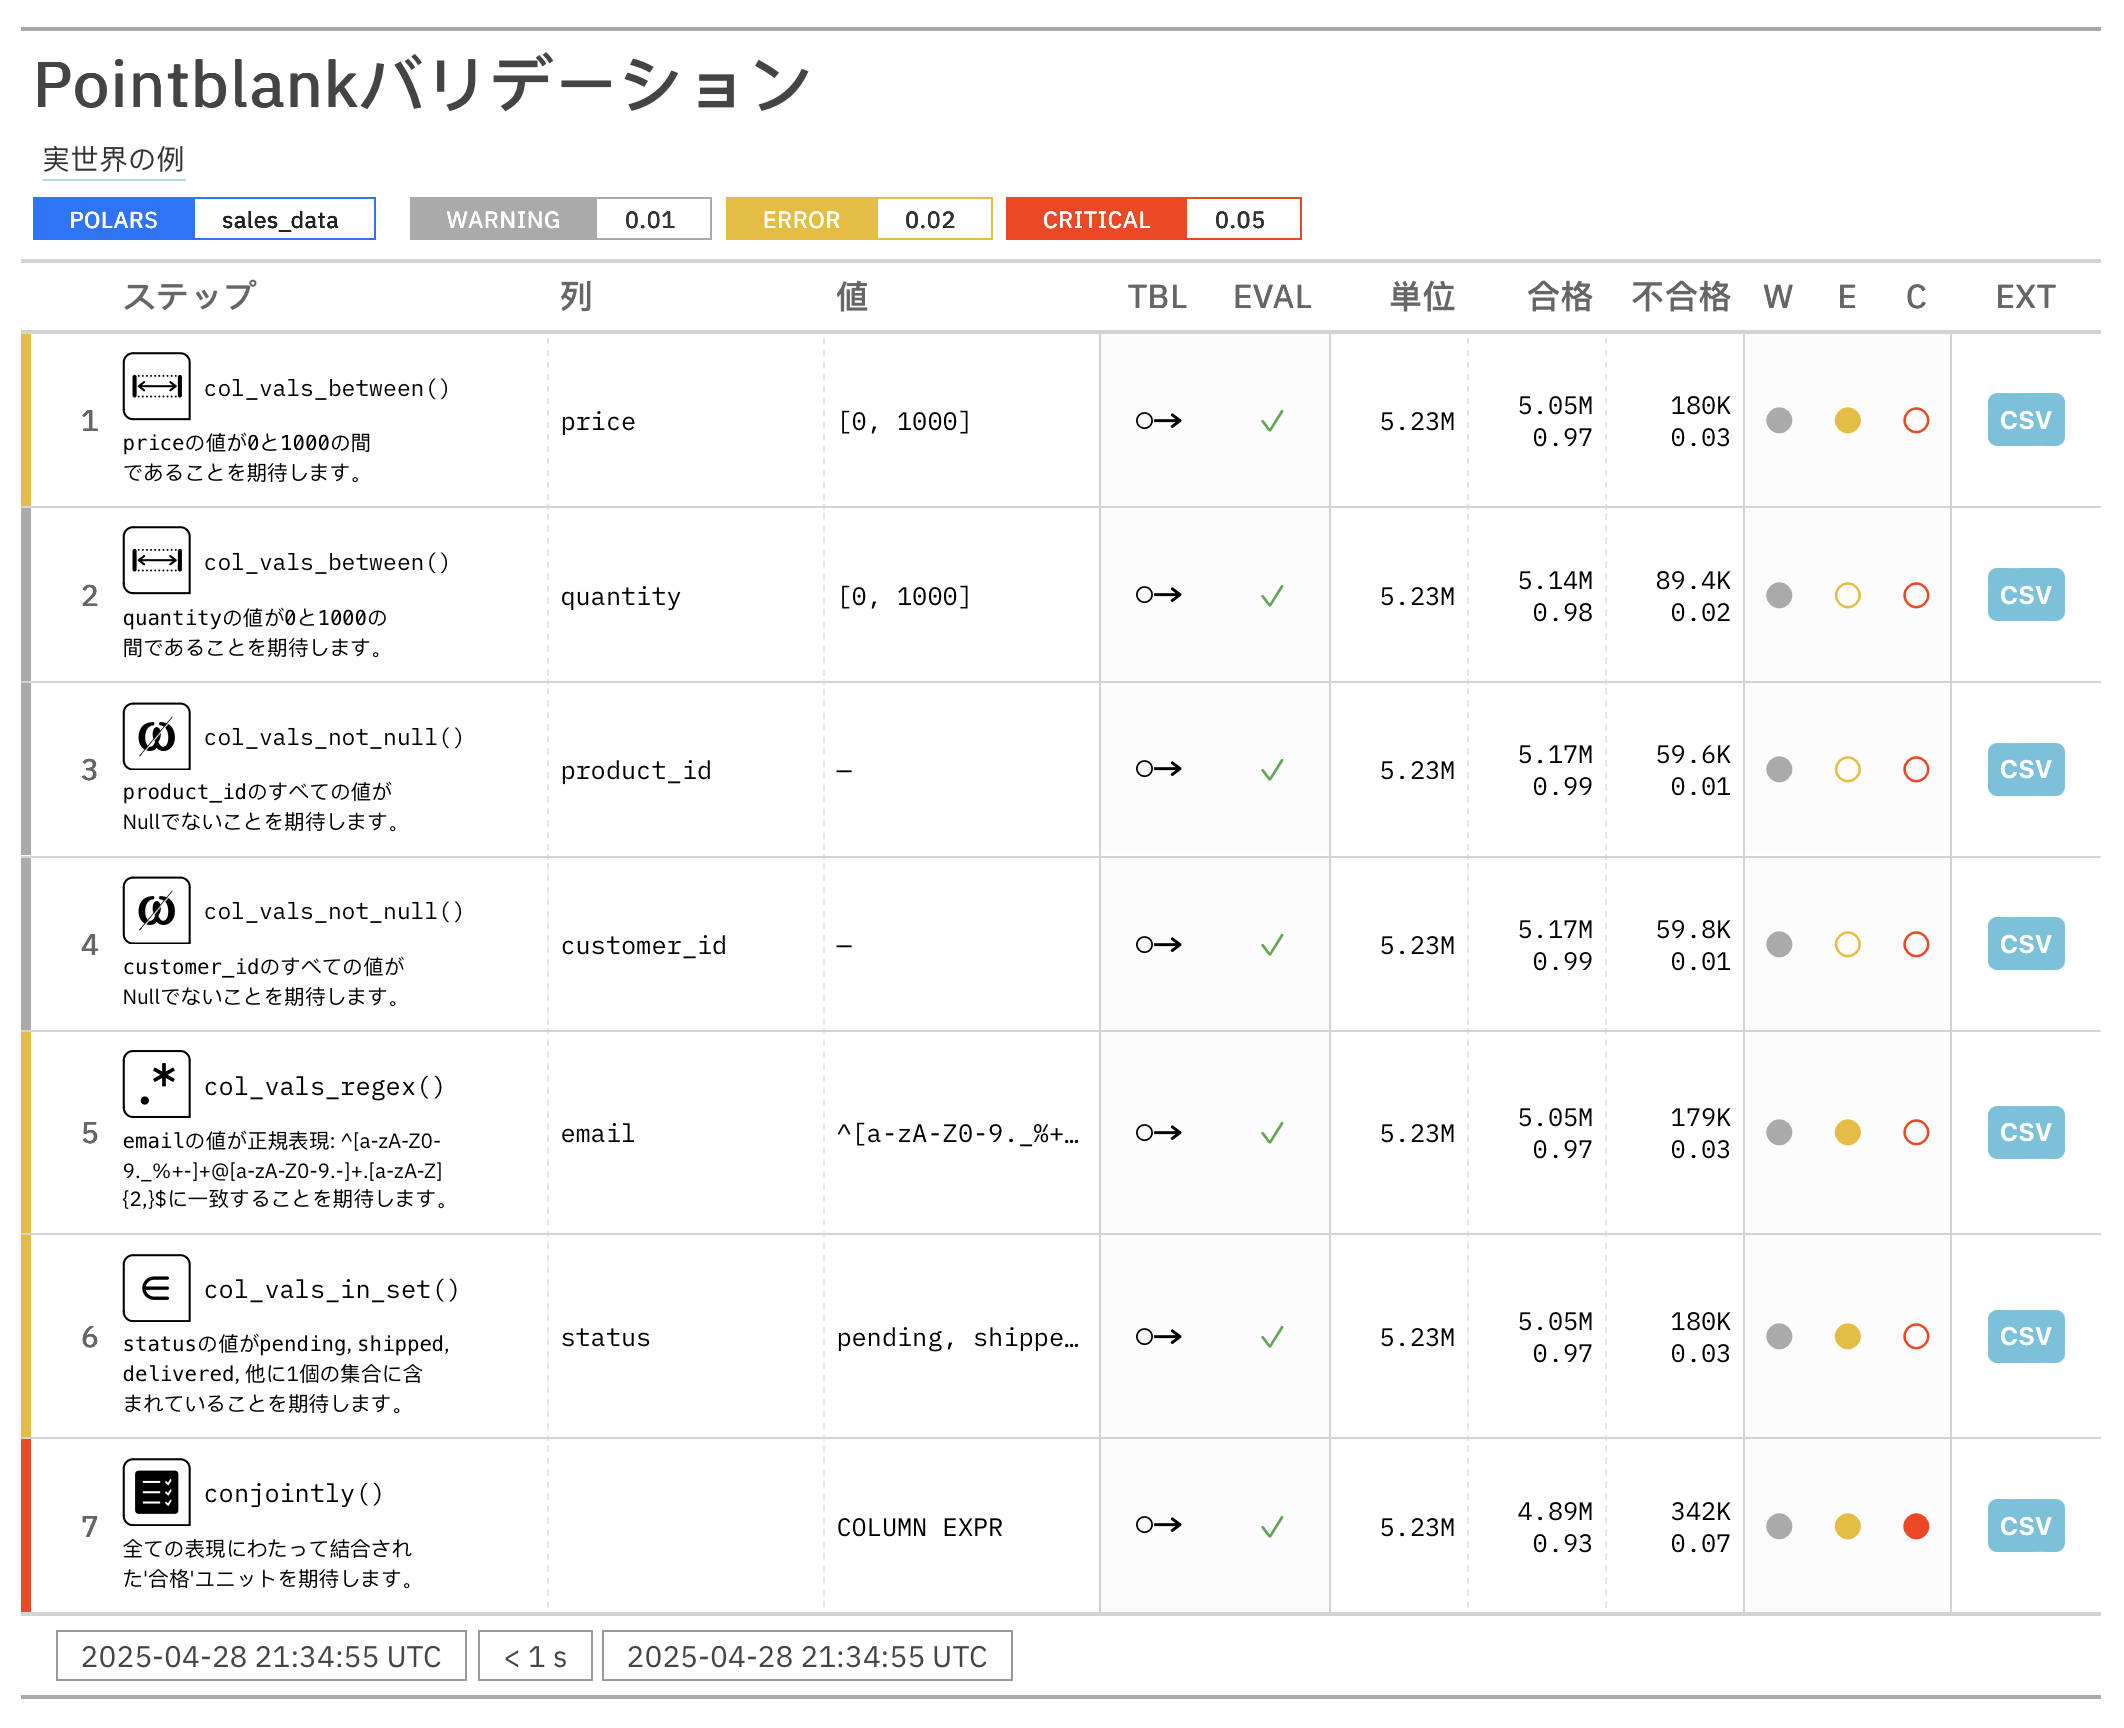
Task: Click the filled red critical dot in step 7
Action: (x=1915, y=1526)
